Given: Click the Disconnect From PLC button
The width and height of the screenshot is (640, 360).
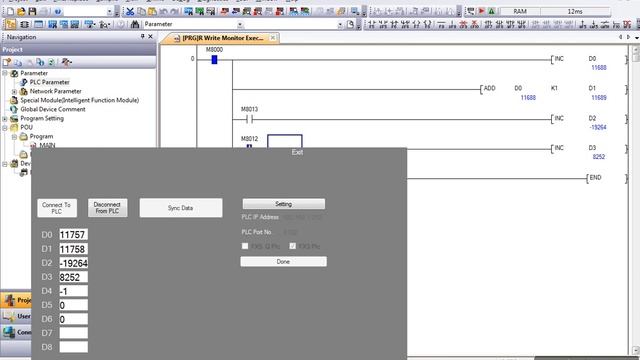Looking at the screenshot, I should (107, 208).
